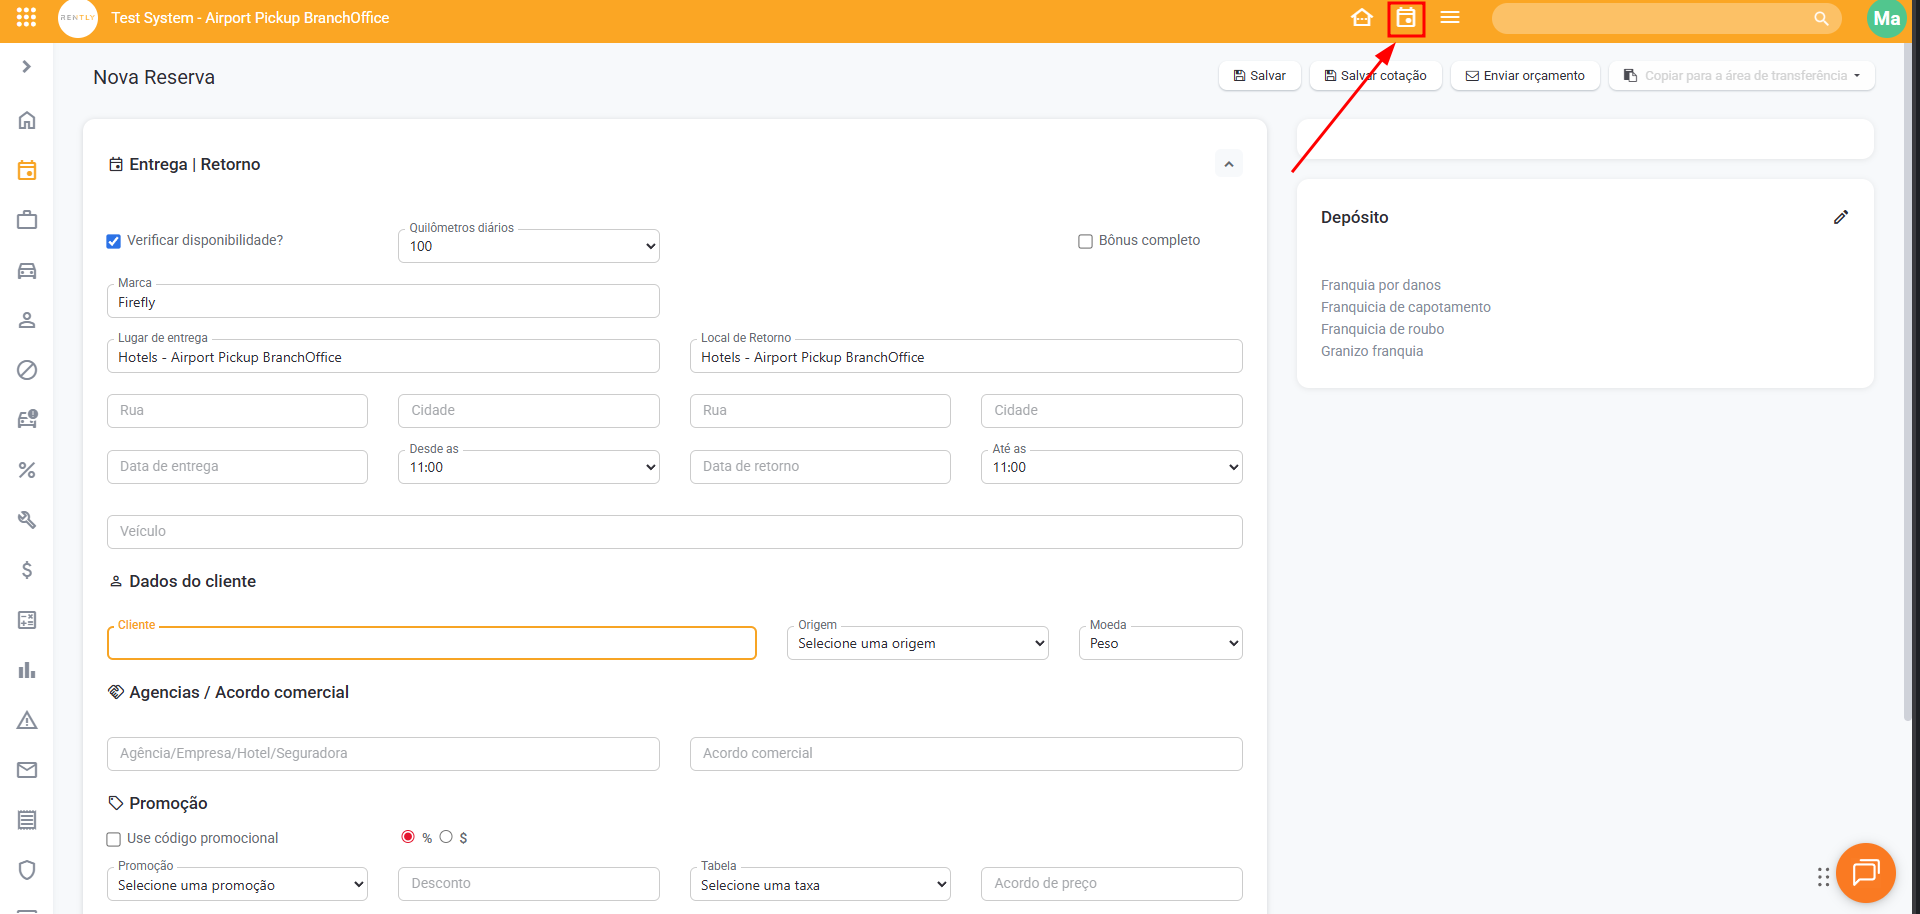Image resolution: width=1920 pixels, height=914 pixels.
Task: Click the Enviar orçamento button
Action: click(1525, 76)
